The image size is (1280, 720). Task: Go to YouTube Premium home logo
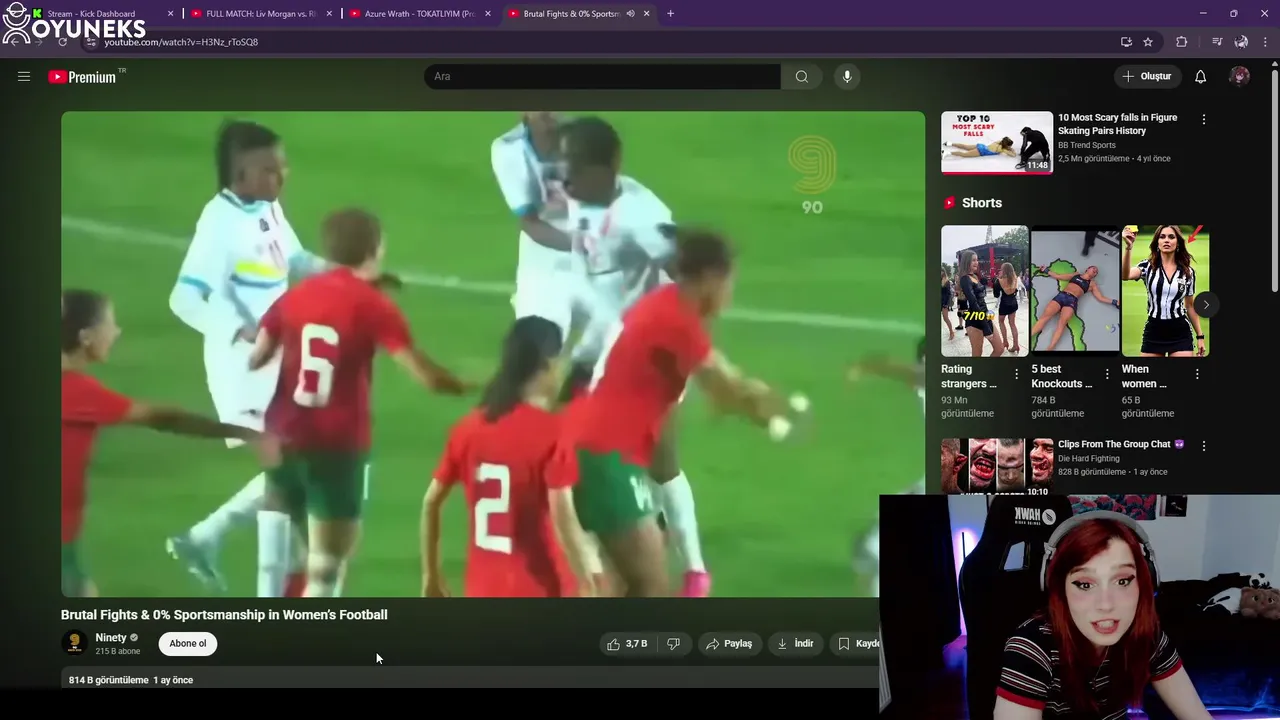click(x=83, y=77)
